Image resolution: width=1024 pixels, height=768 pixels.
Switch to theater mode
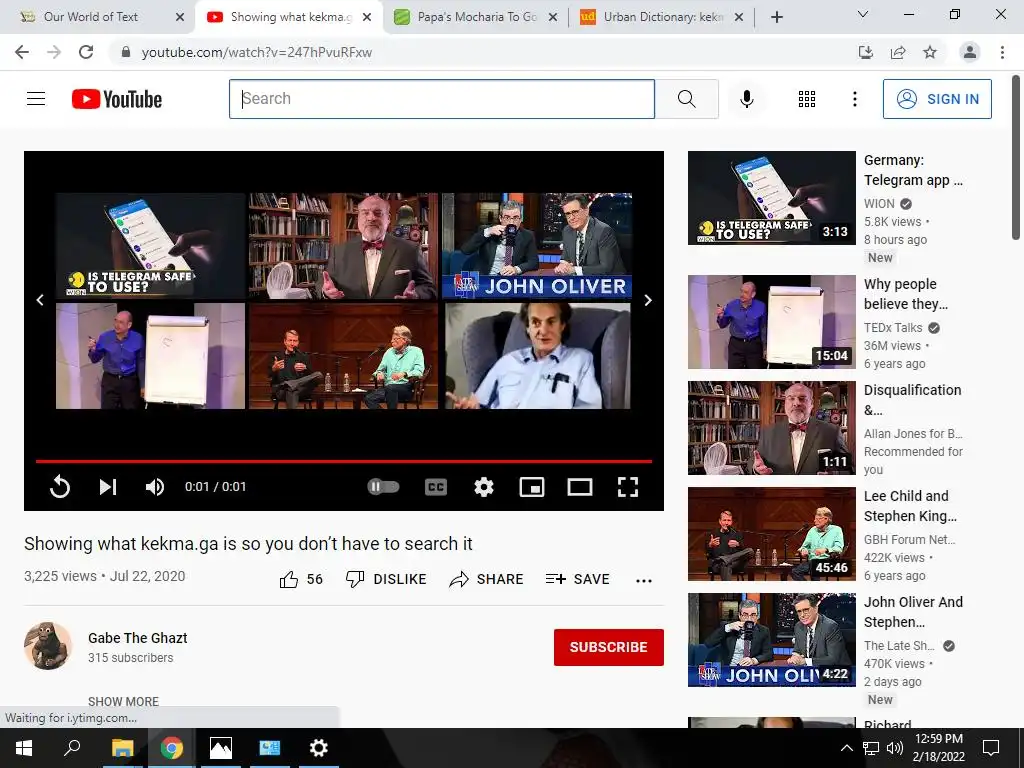[x=579, y=487]
